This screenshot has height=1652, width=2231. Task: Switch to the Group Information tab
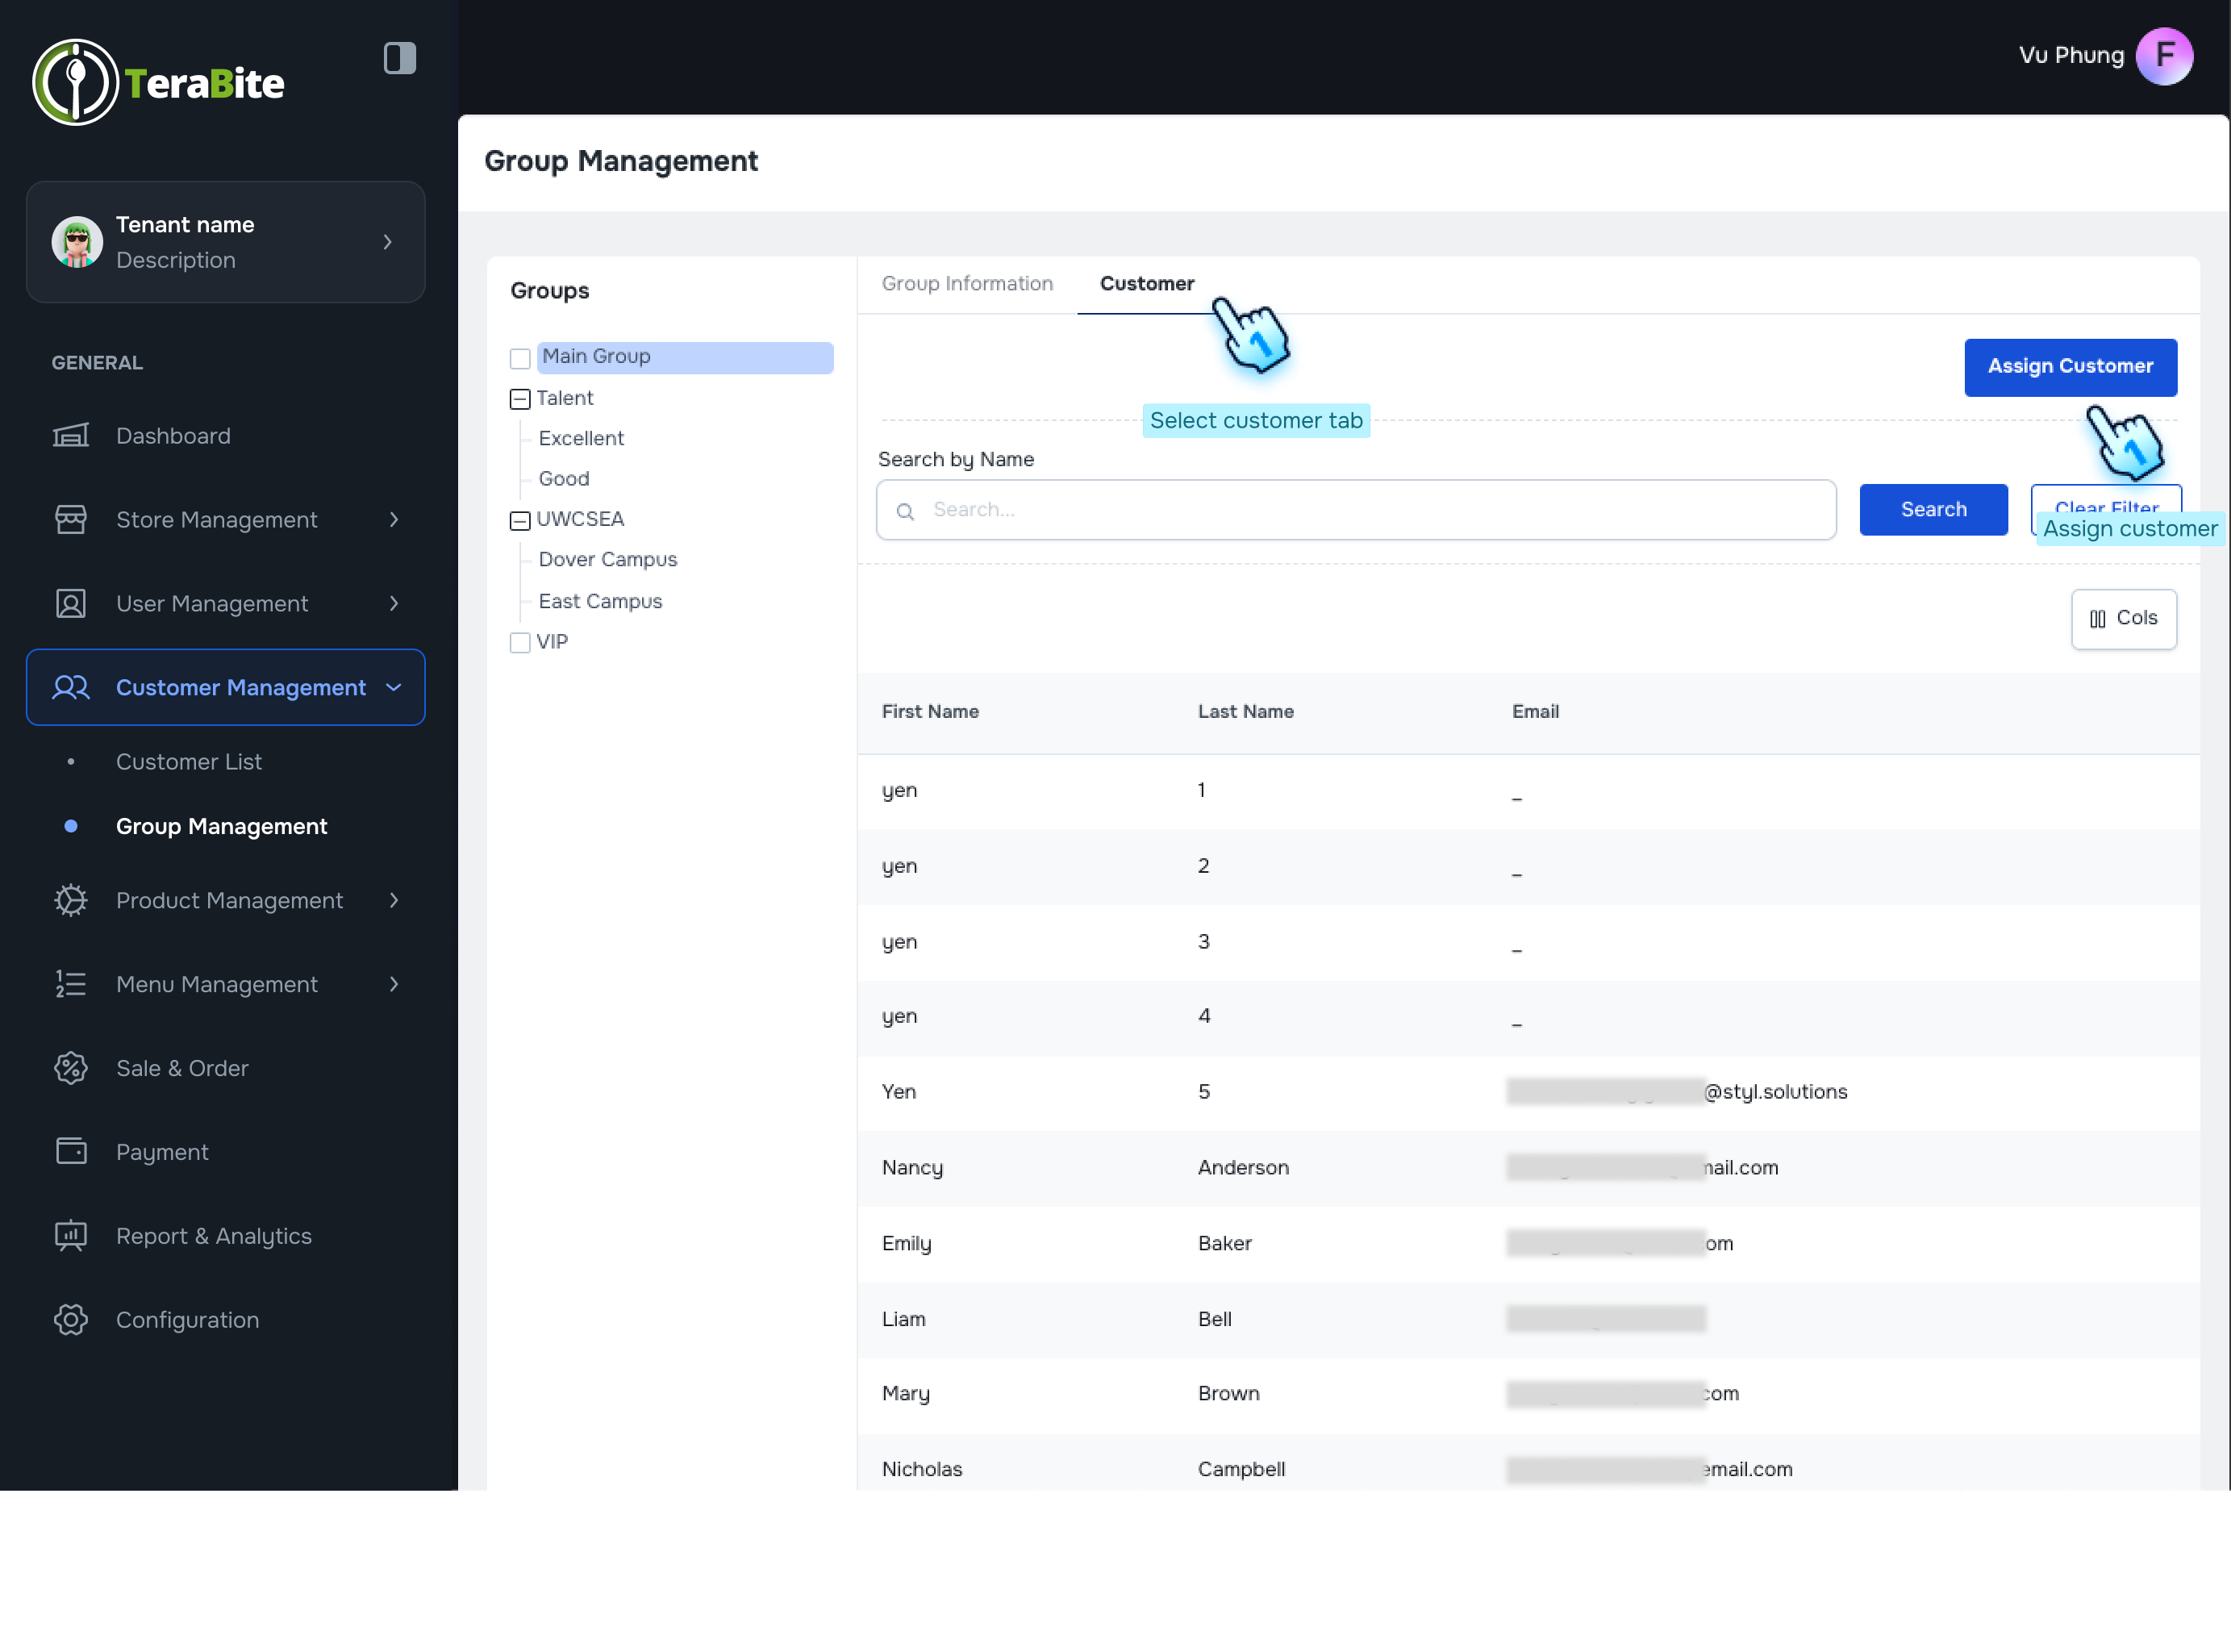click(x=966, y=284)
